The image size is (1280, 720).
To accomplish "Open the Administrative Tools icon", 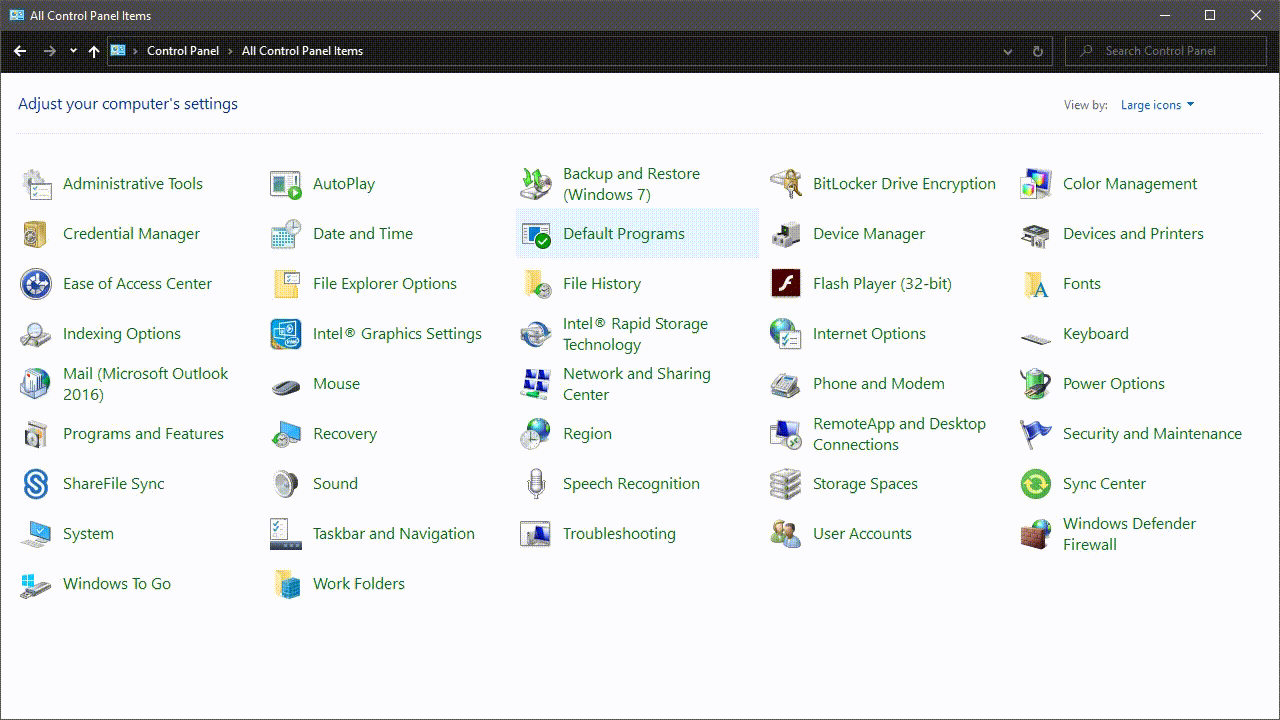I will tap(36, 184).
